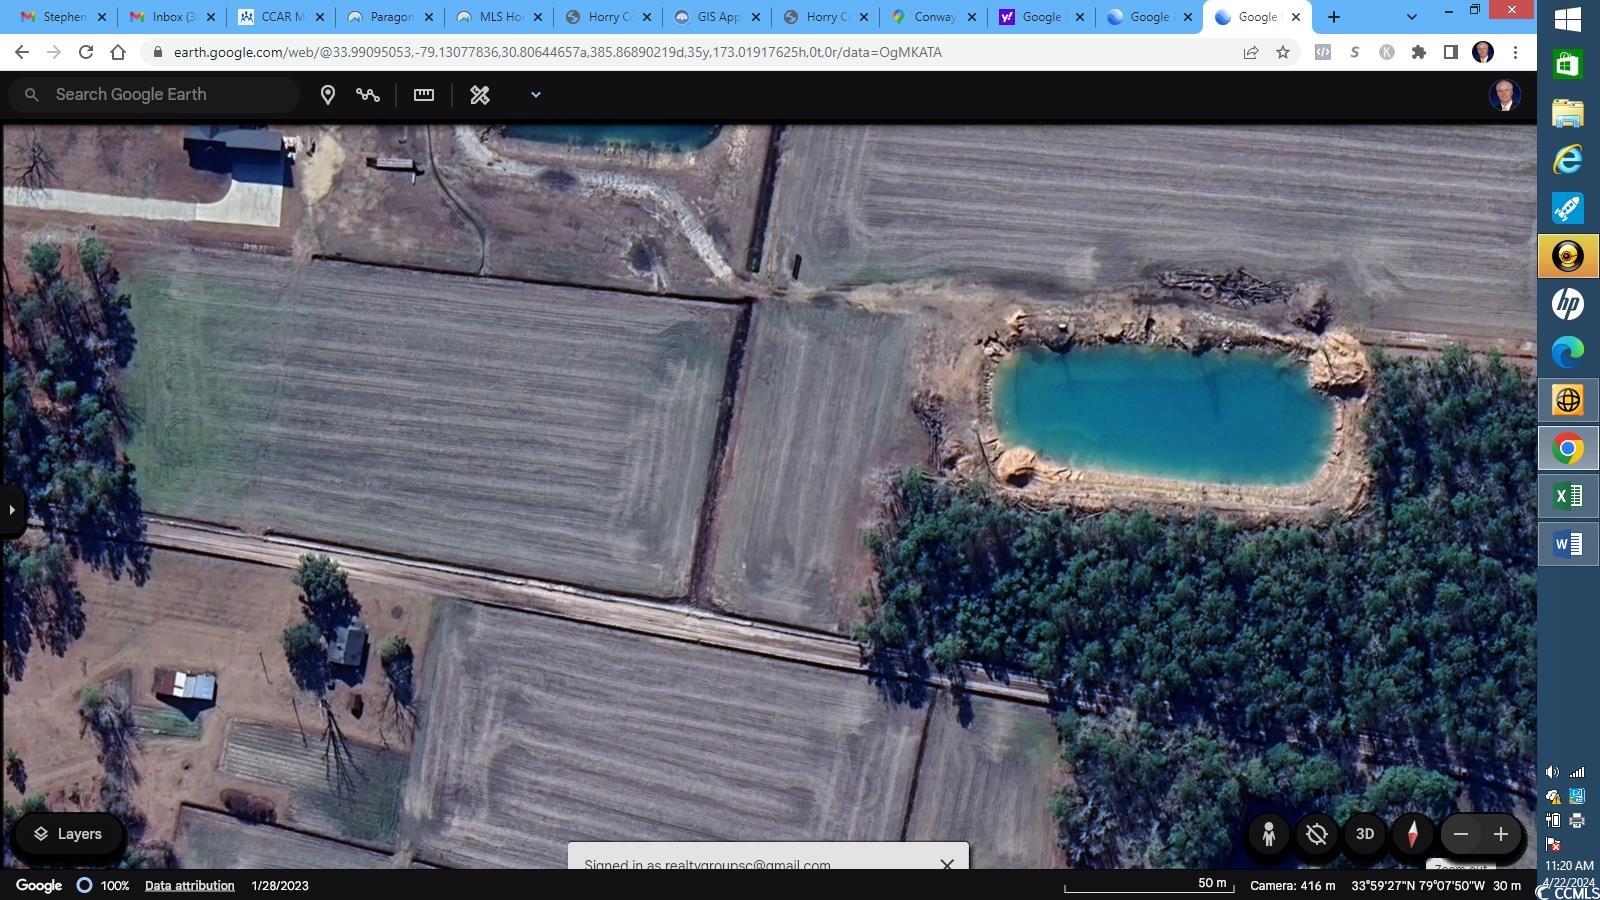
Task: Zoom in with the plus button
Action: (x=1500, y=834)
